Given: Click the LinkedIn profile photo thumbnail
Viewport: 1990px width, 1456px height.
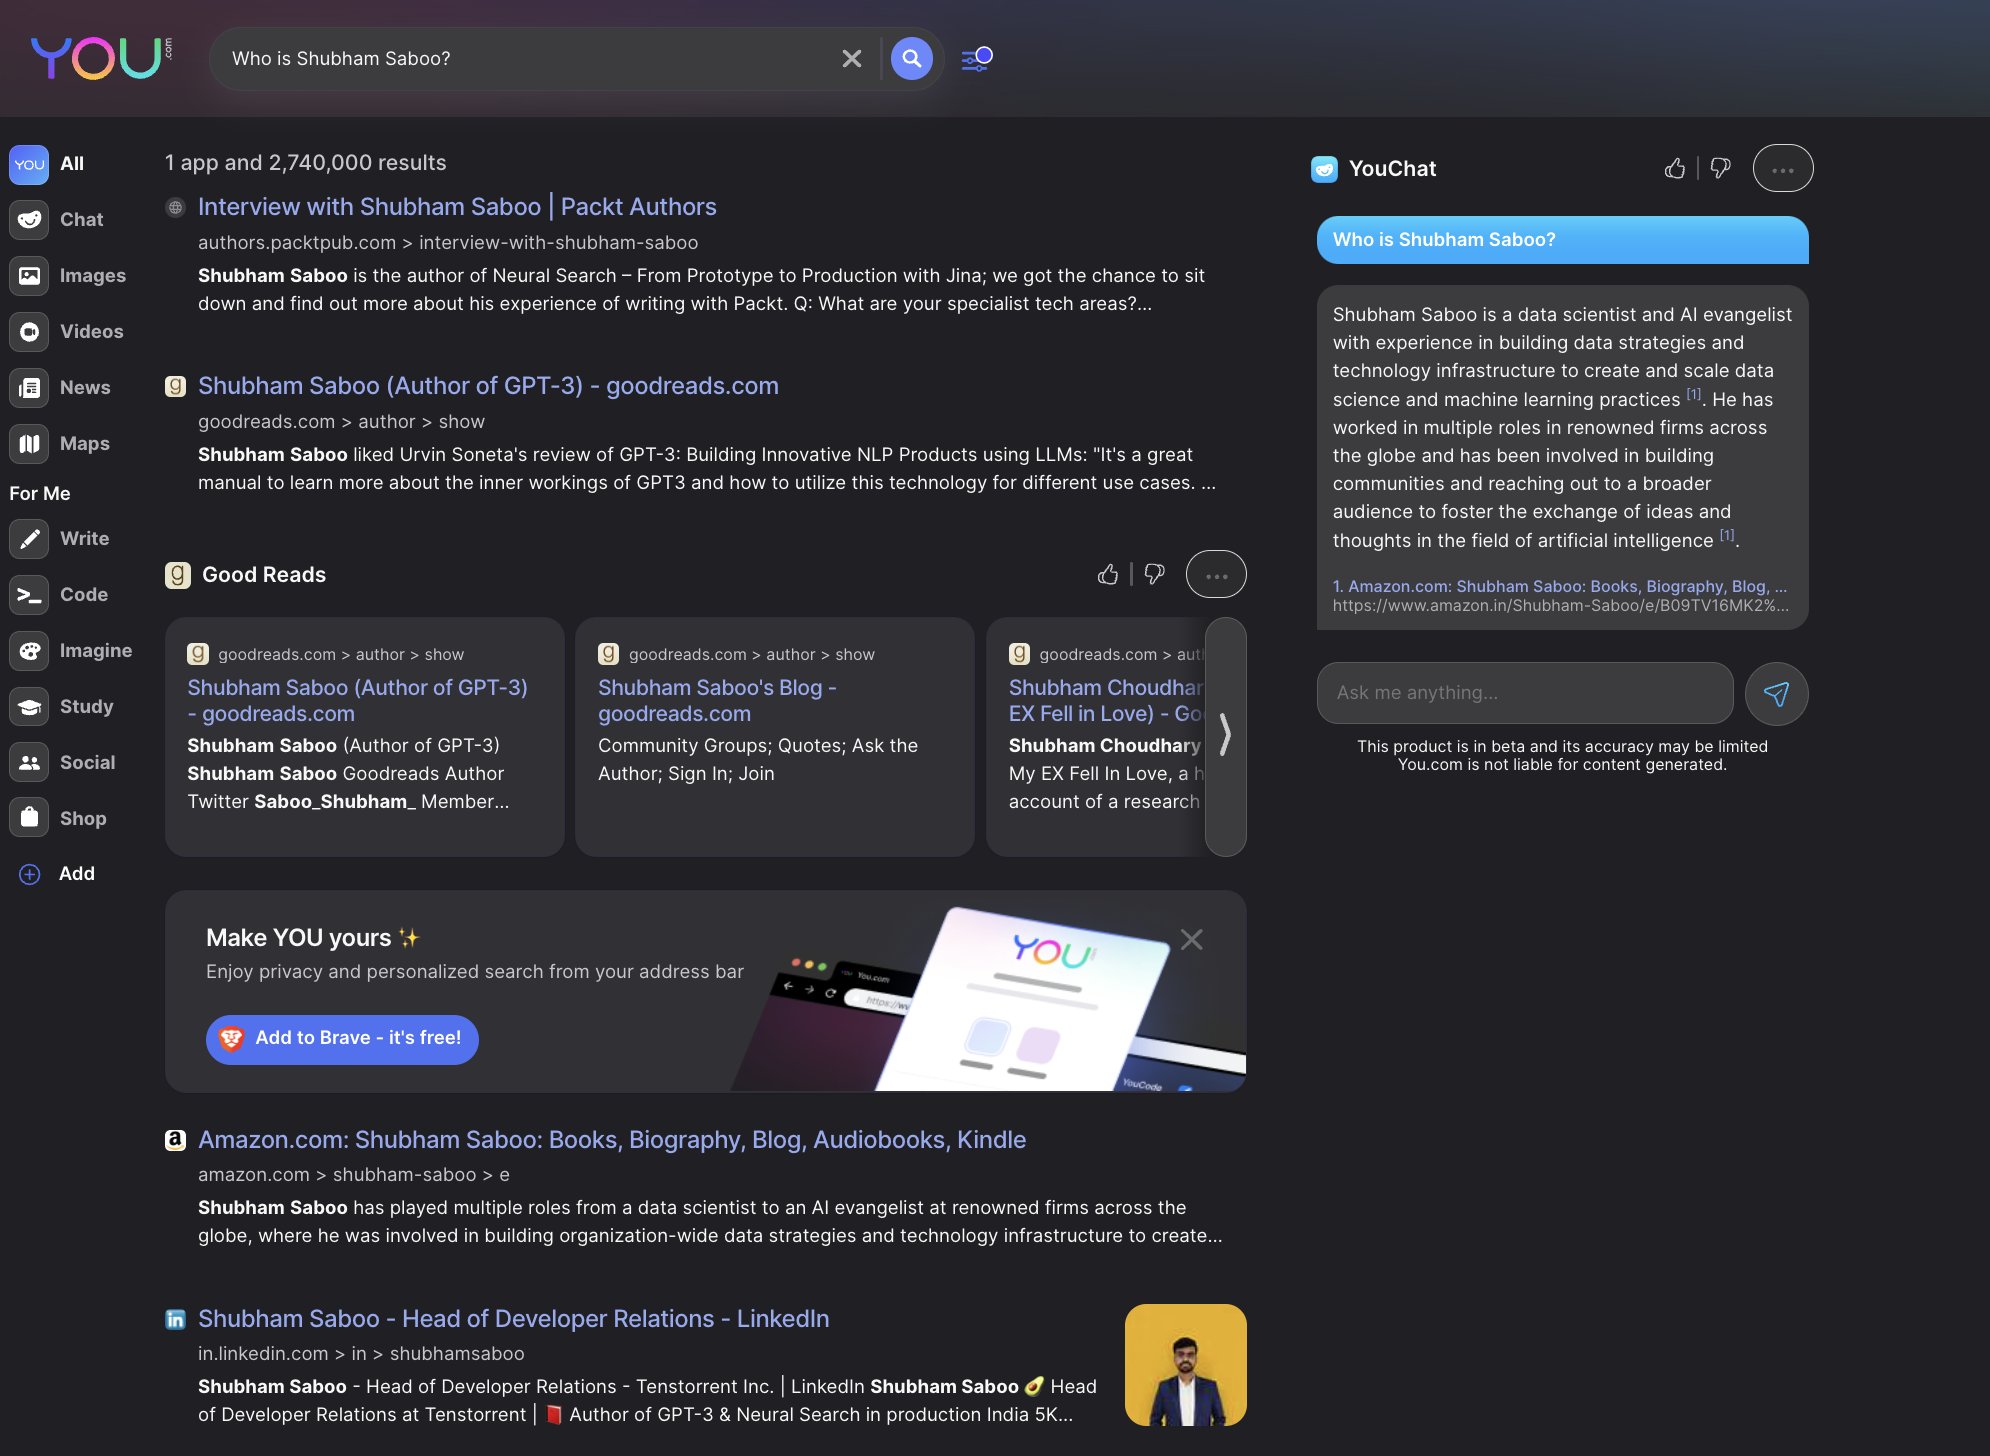Looking at the screenshot, I should click(1186, 1365).
